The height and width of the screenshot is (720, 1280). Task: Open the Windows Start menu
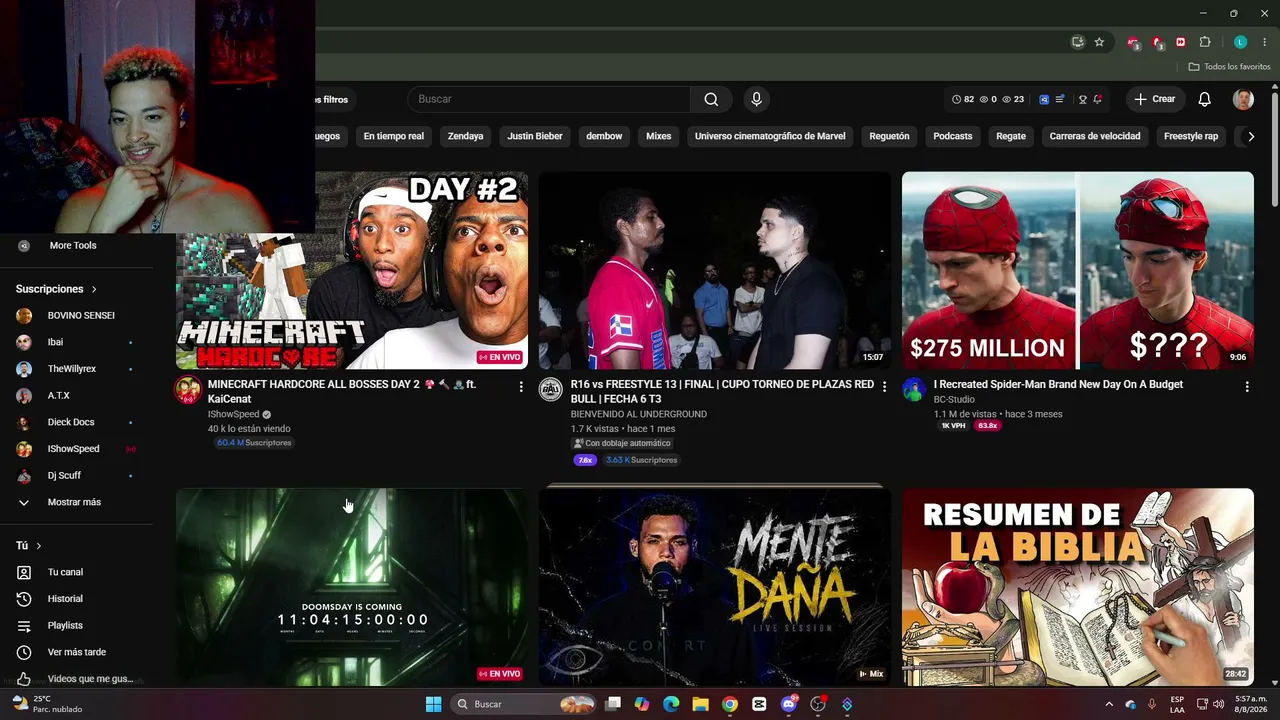[x=433, y=704]
